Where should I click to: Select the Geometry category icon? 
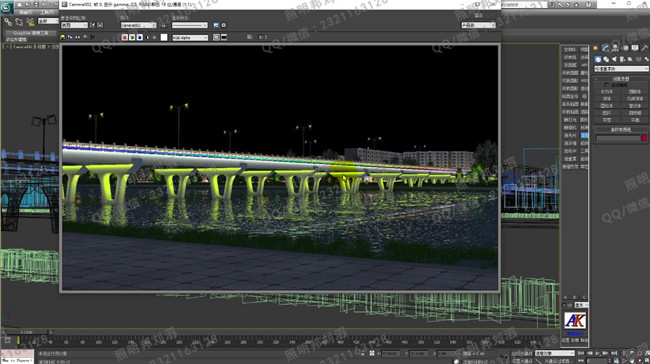pyautogui.click(x=598, y=59)
